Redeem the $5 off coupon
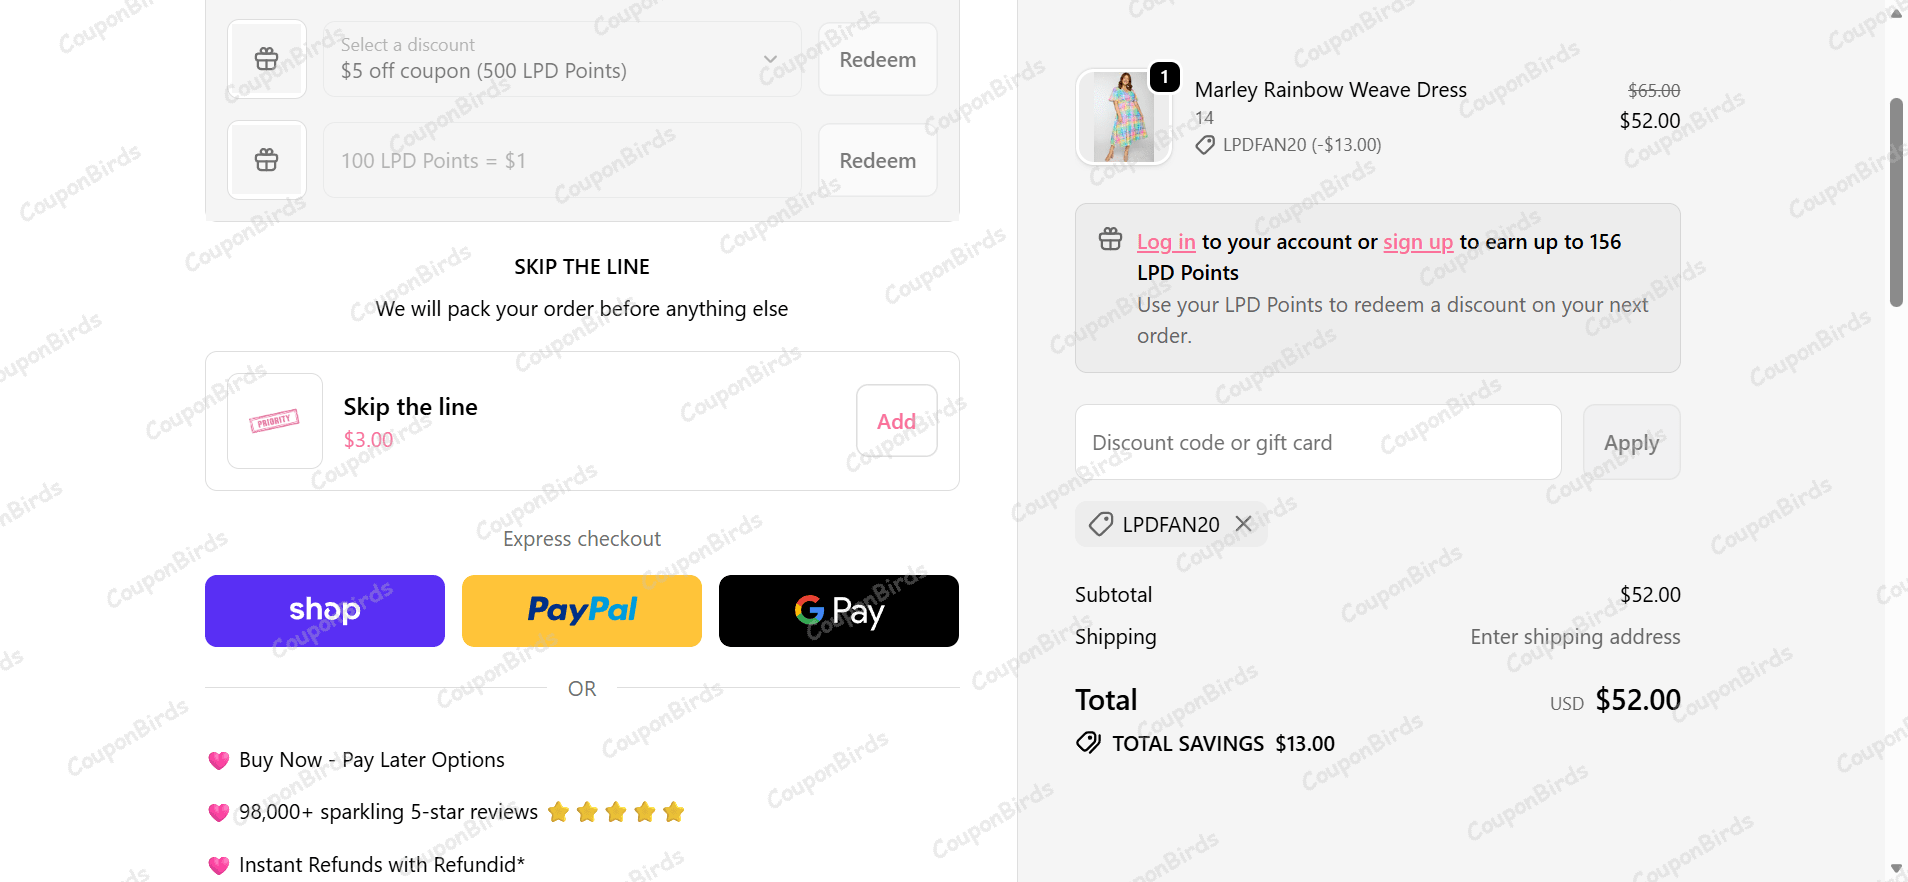The image size is (1908, 882). pos(878,59)
